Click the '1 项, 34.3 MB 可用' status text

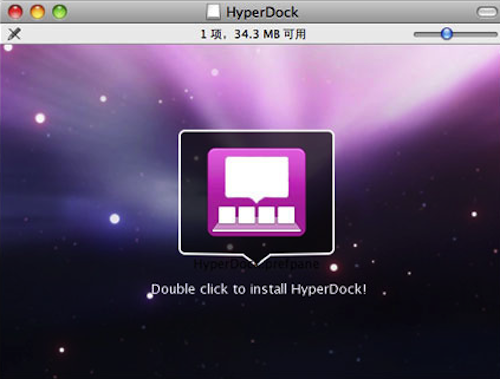(253, 34)
